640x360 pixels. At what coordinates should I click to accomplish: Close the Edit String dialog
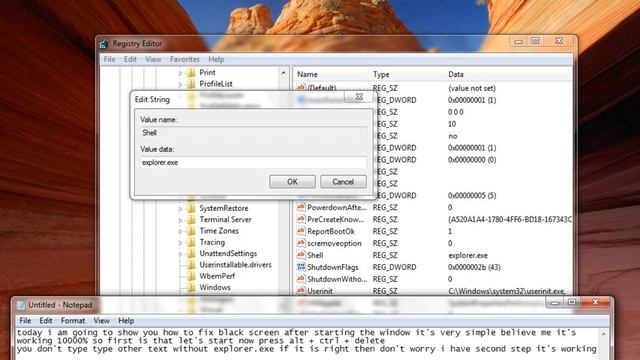(x=359, y=97)
